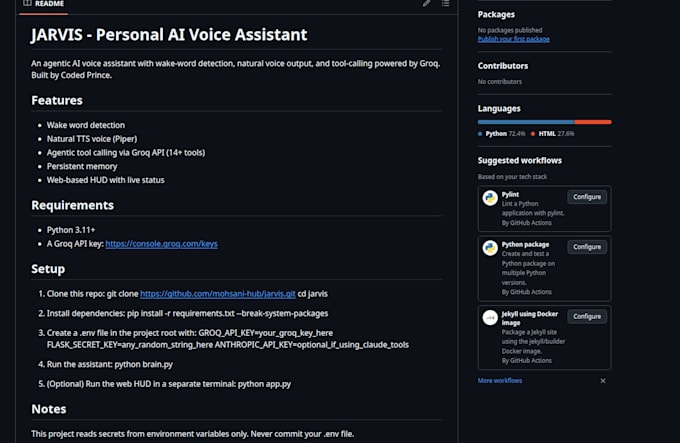
Task: Select the Python 72.4% language entry
Action: (x=501, y=134)
